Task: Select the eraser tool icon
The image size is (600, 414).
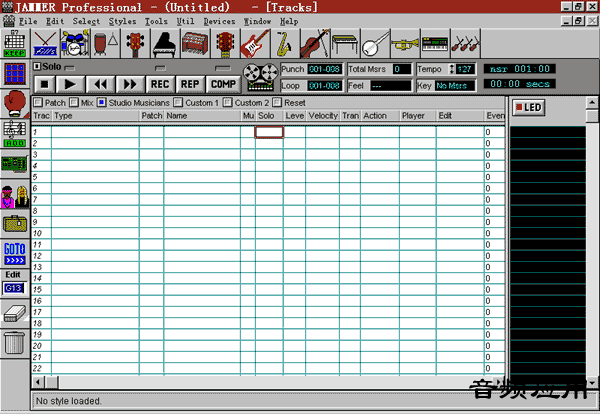Action: tap(15, 314)
